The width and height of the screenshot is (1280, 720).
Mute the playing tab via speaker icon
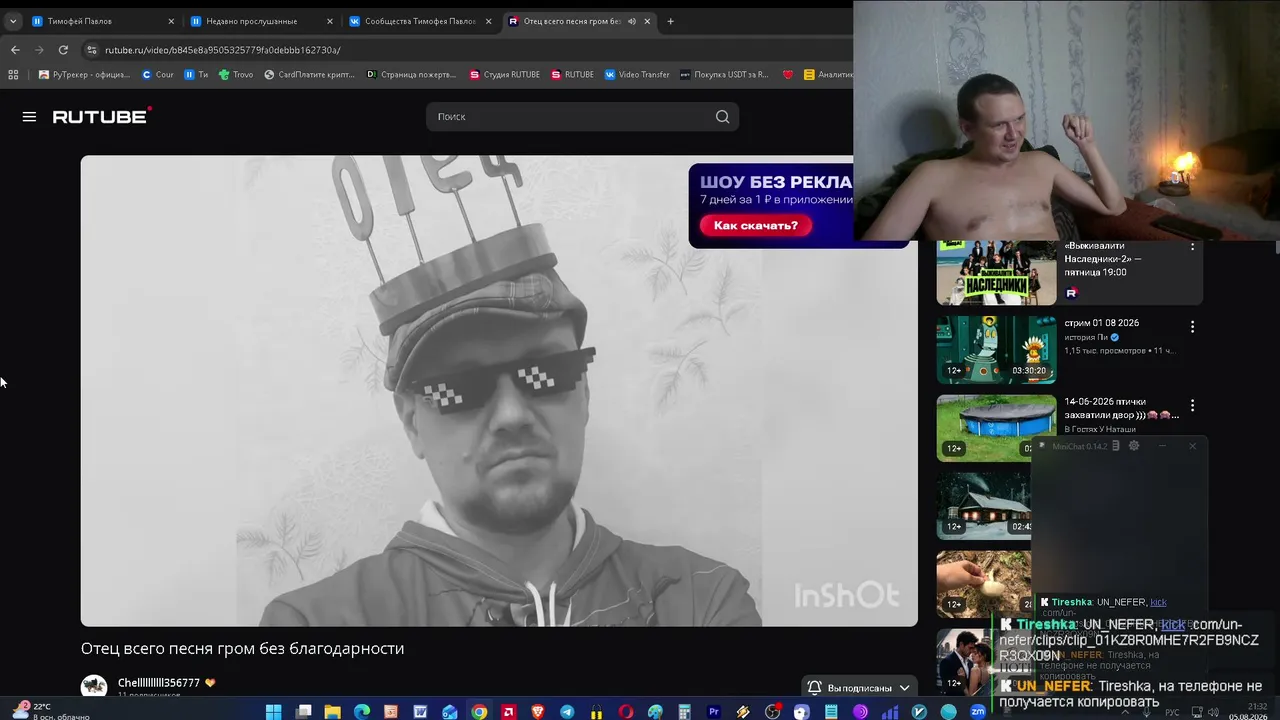pyautogui.click(x=631, y=21)
